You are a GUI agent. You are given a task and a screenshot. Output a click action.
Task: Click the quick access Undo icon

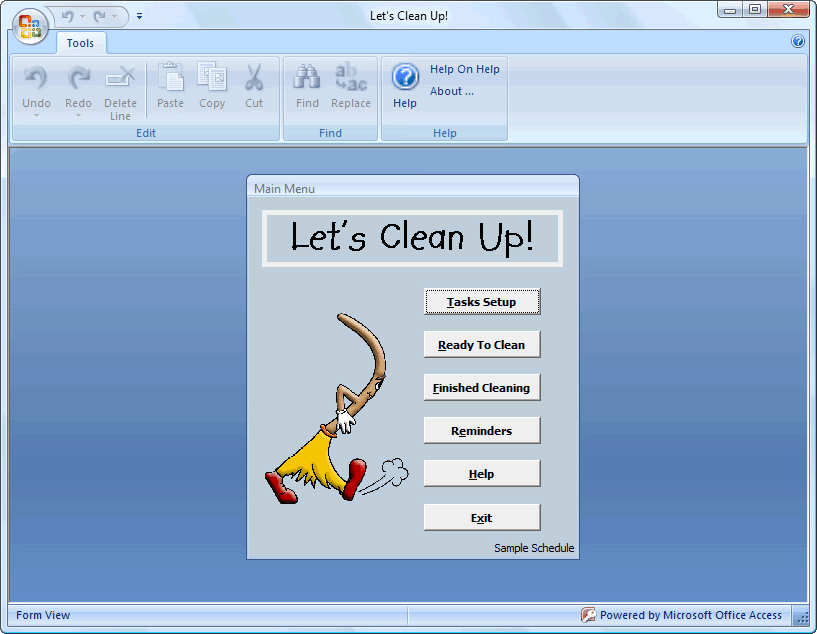[68, 17]
